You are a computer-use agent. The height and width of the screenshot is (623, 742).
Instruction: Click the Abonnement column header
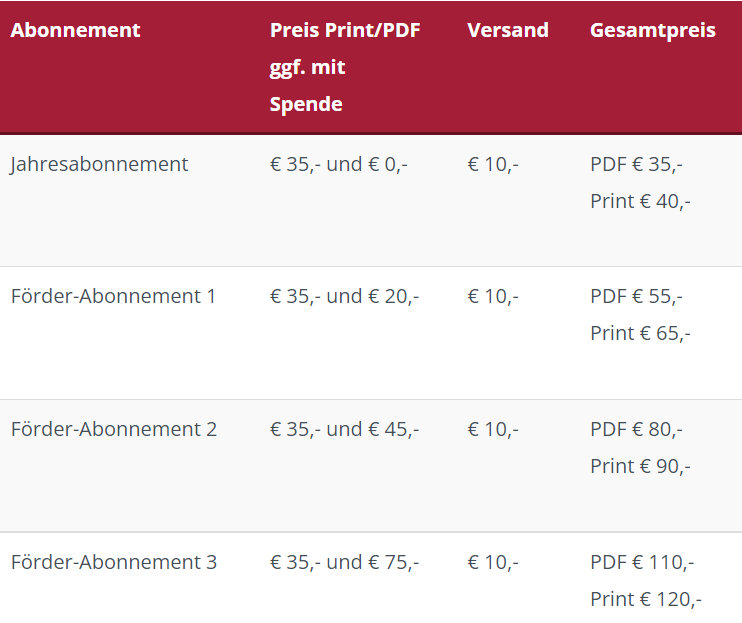[75, 30]
